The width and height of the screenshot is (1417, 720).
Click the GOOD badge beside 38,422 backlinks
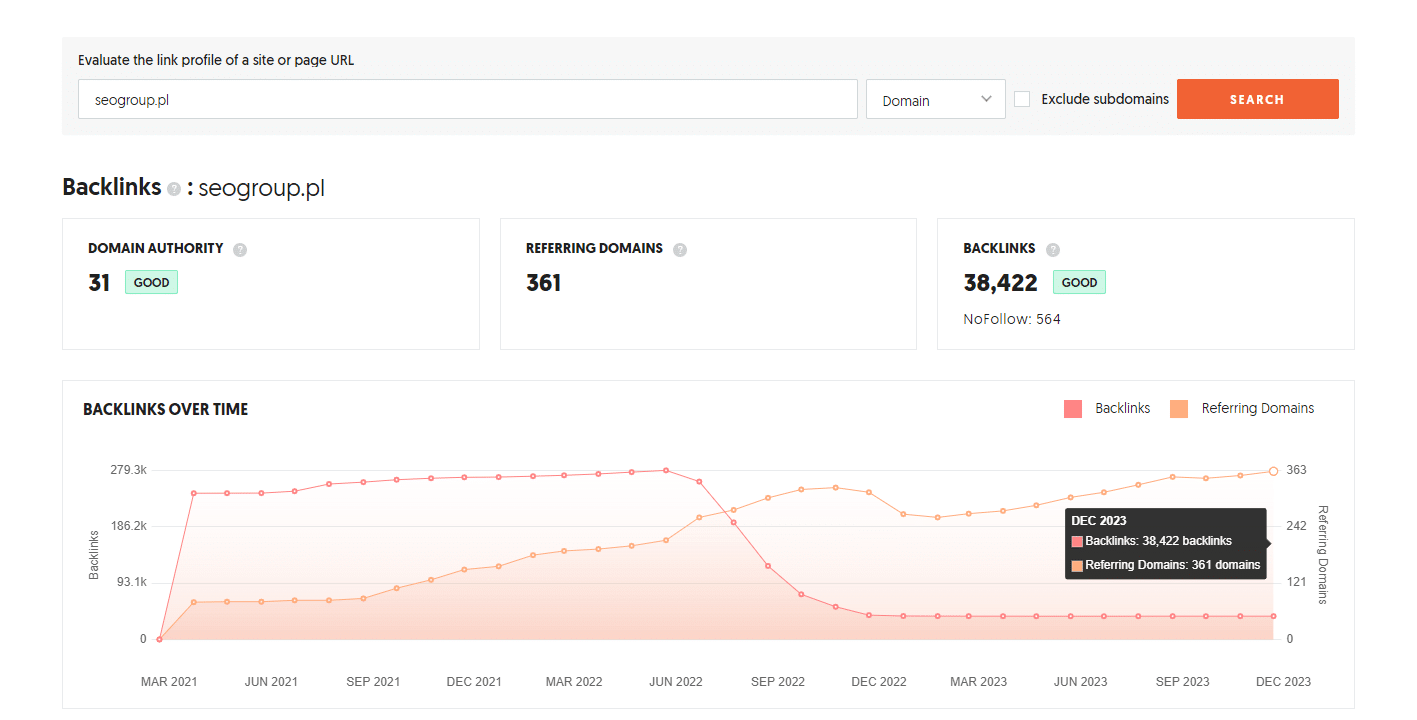click(1079, 282)
